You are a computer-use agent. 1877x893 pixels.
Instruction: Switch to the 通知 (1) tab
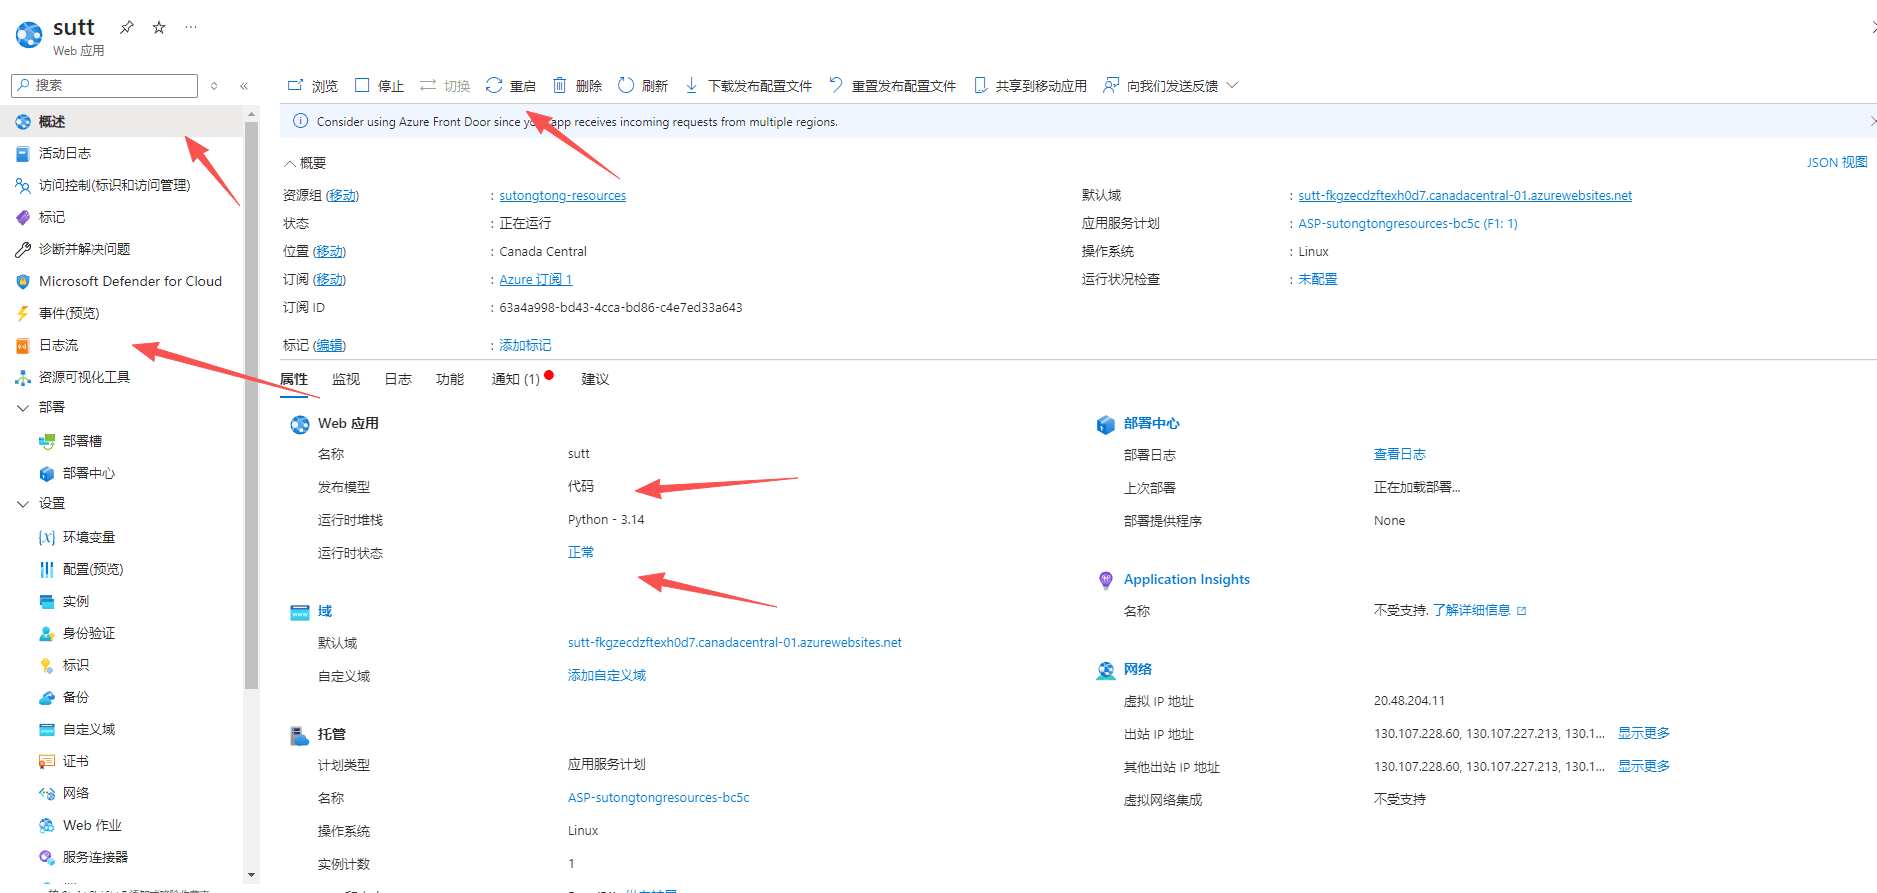pos(515,379)
